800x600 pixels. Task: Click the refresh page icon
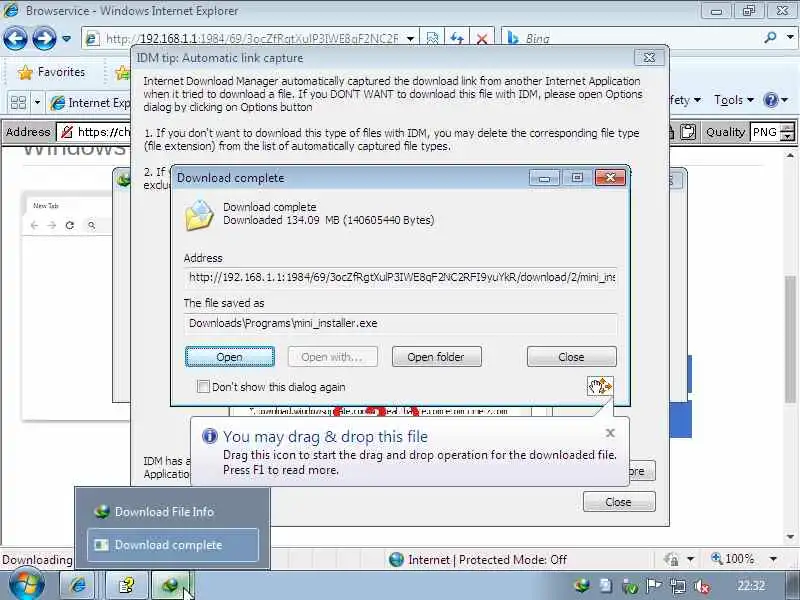(457, 38)
